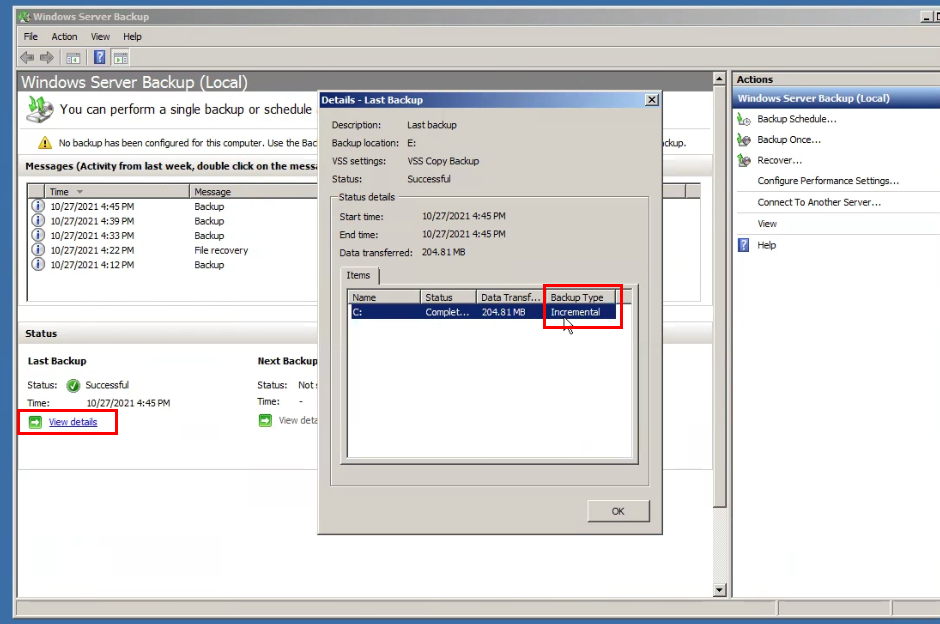Click the Next Backup green arrow icon
This screenshot has height=624, width=940.
coord(265,421)
